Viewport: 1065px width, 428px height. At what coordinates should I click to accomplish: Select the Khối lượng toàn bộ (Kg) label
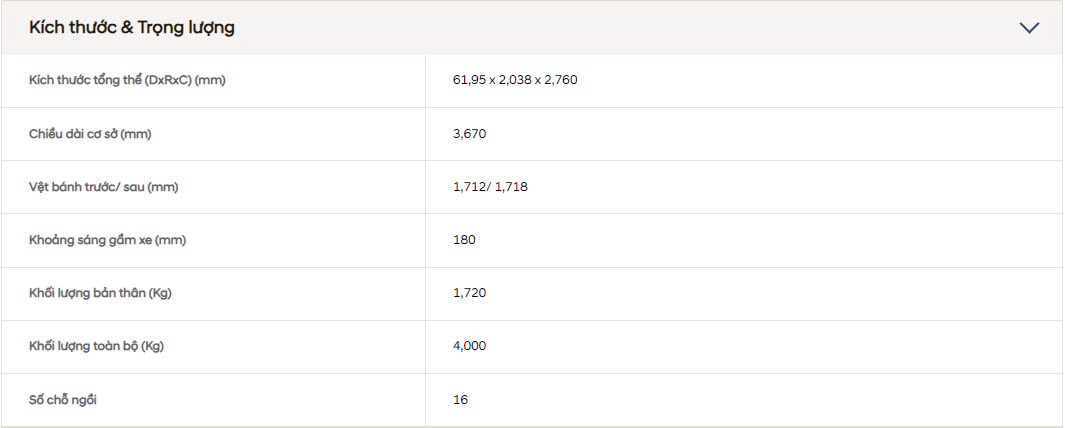point(96,346)
